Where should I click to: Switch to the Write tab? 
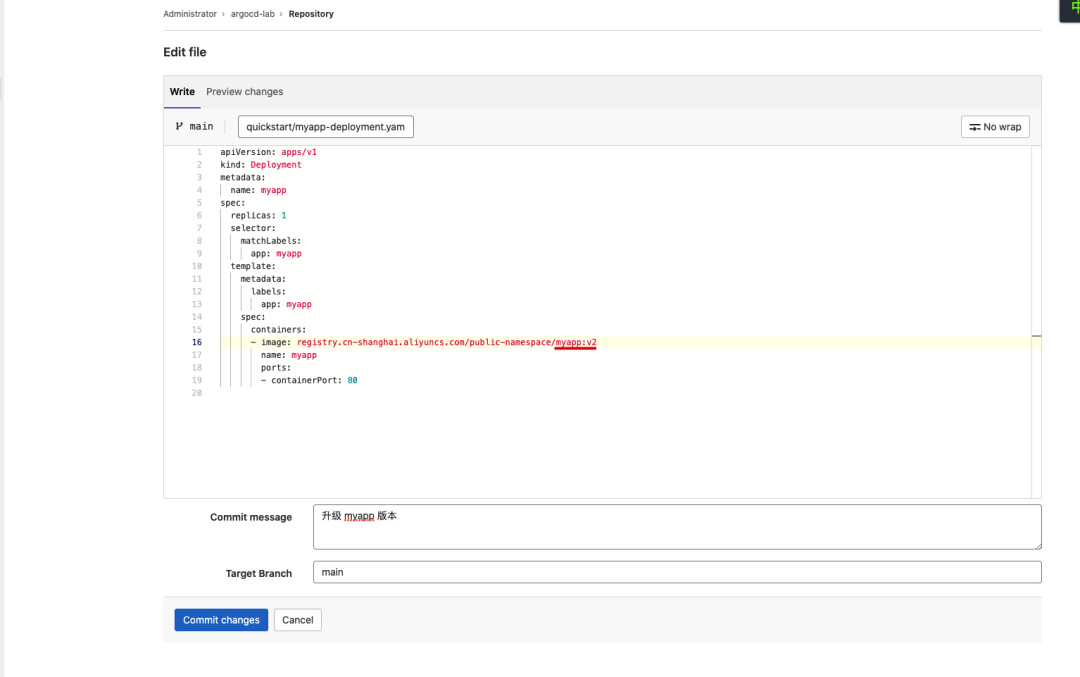click(182, 92)
